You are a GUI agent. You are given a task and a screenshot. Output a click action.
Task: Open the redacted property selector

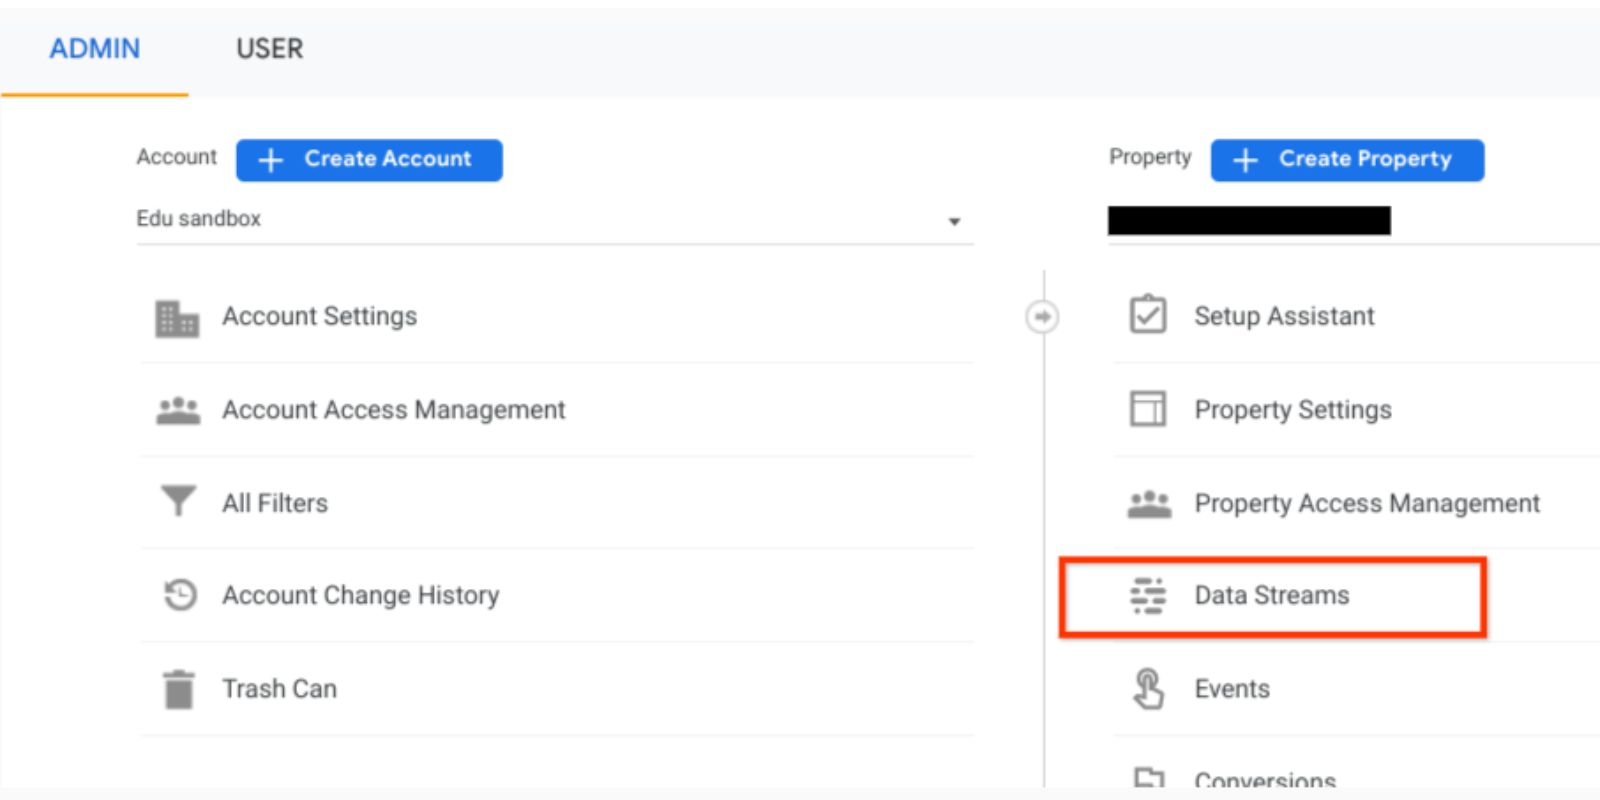1248,221
